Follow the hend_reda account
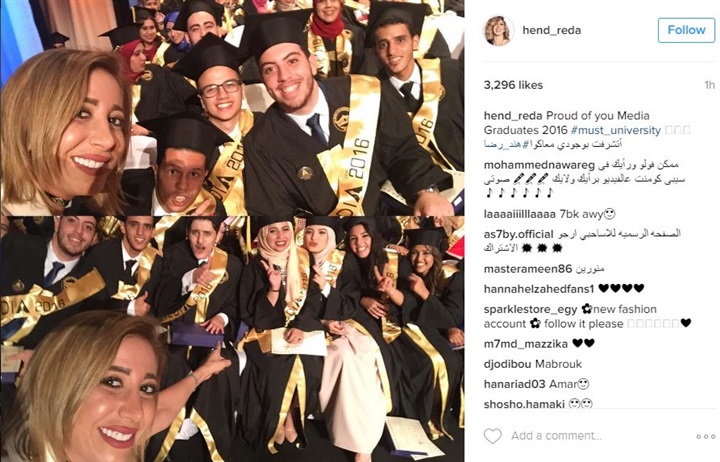Screen dimensions: 720x462 coord(686,30)
